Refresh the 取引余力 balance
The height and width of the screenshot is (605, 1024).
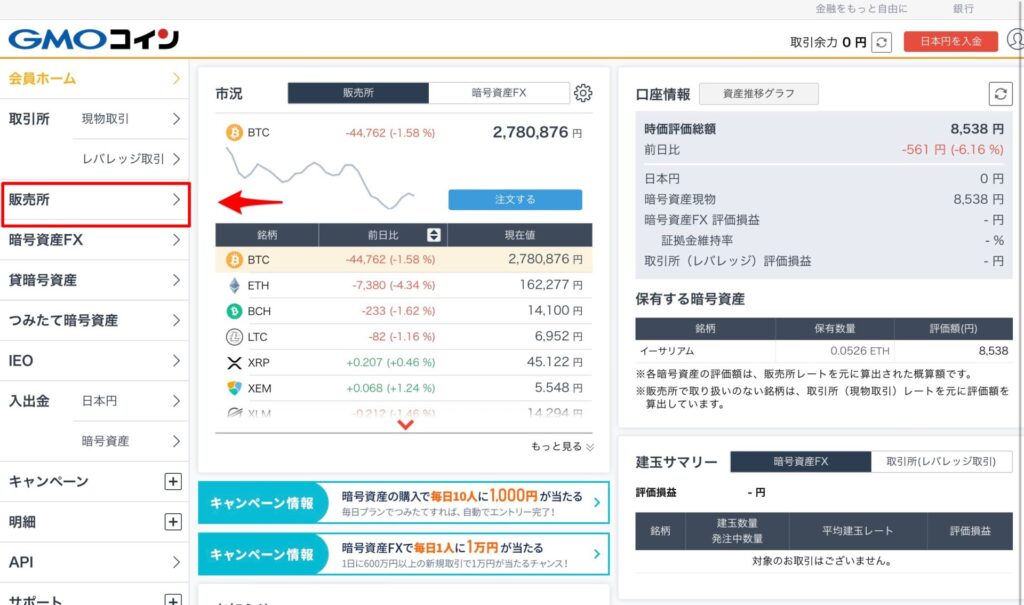[x=882, y=42]
